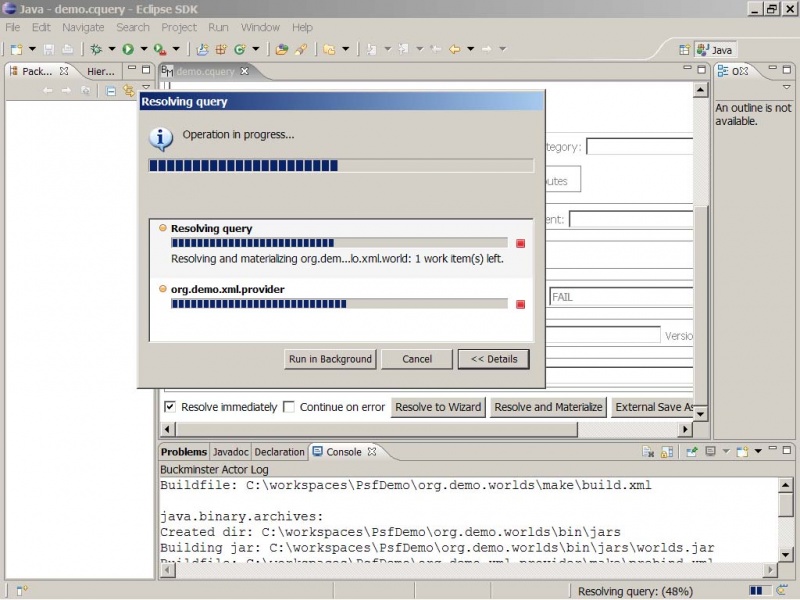The height and width of the screenshot is (600, 800).
Task: Click the Resolving query job progress bar
Action: pos(339,243)
